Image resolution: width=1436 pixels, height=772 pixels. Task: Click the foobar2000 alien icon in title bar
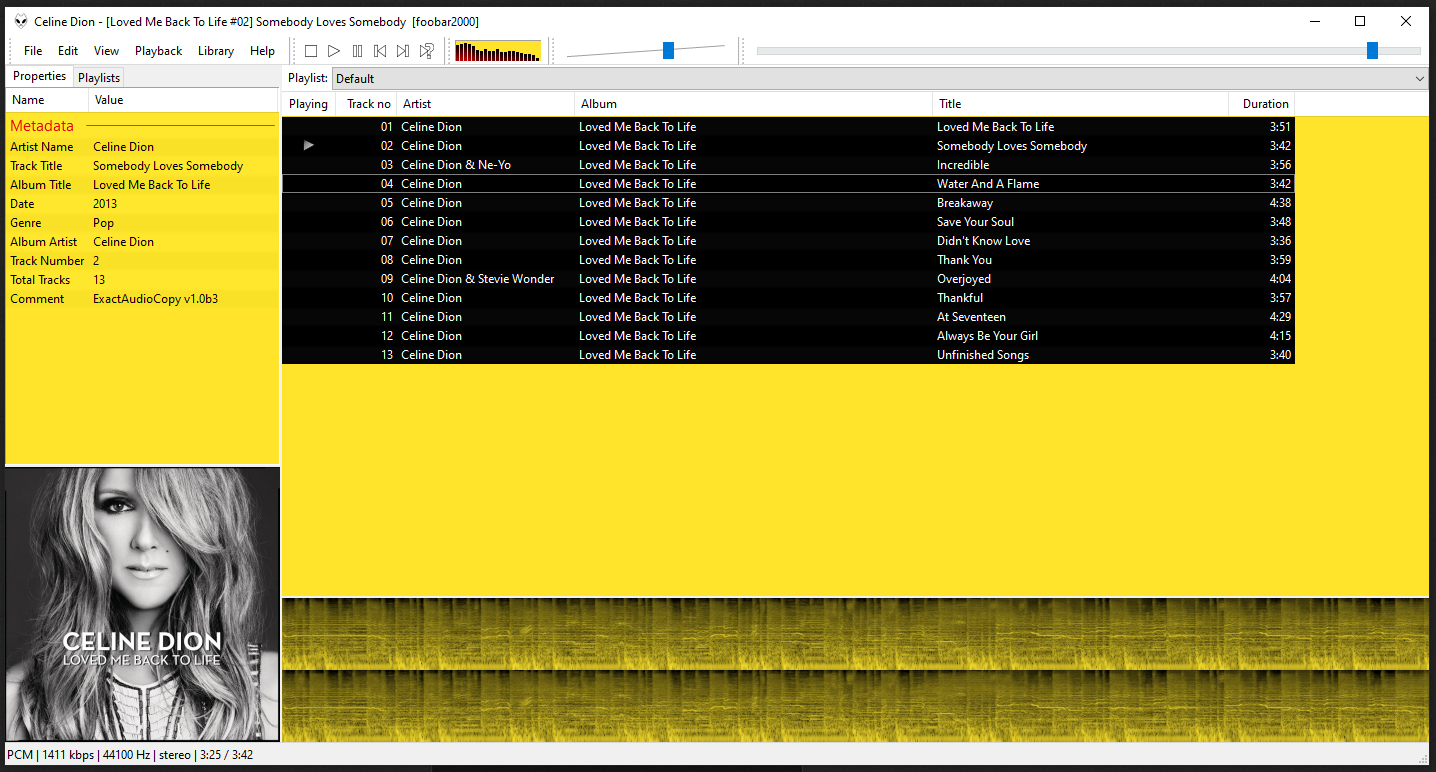point(21,21)
